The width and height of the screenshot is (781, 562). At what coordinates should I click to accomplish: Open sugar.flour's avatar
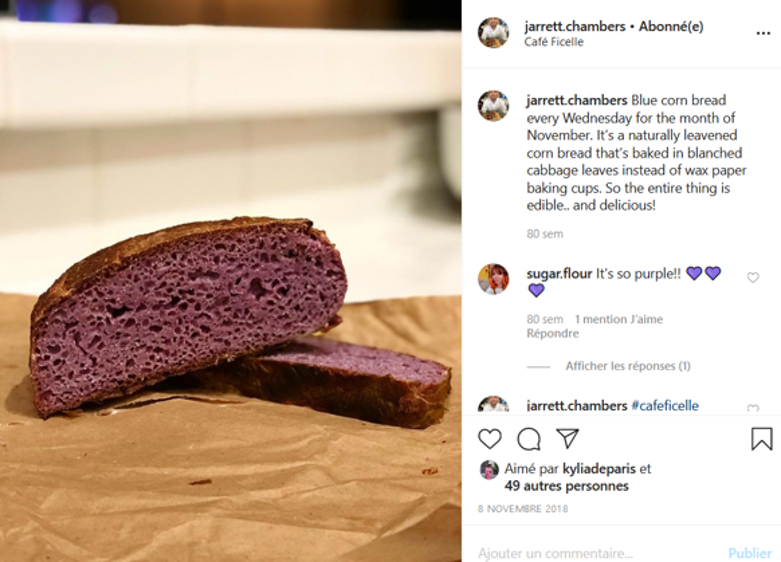point(493,279)
